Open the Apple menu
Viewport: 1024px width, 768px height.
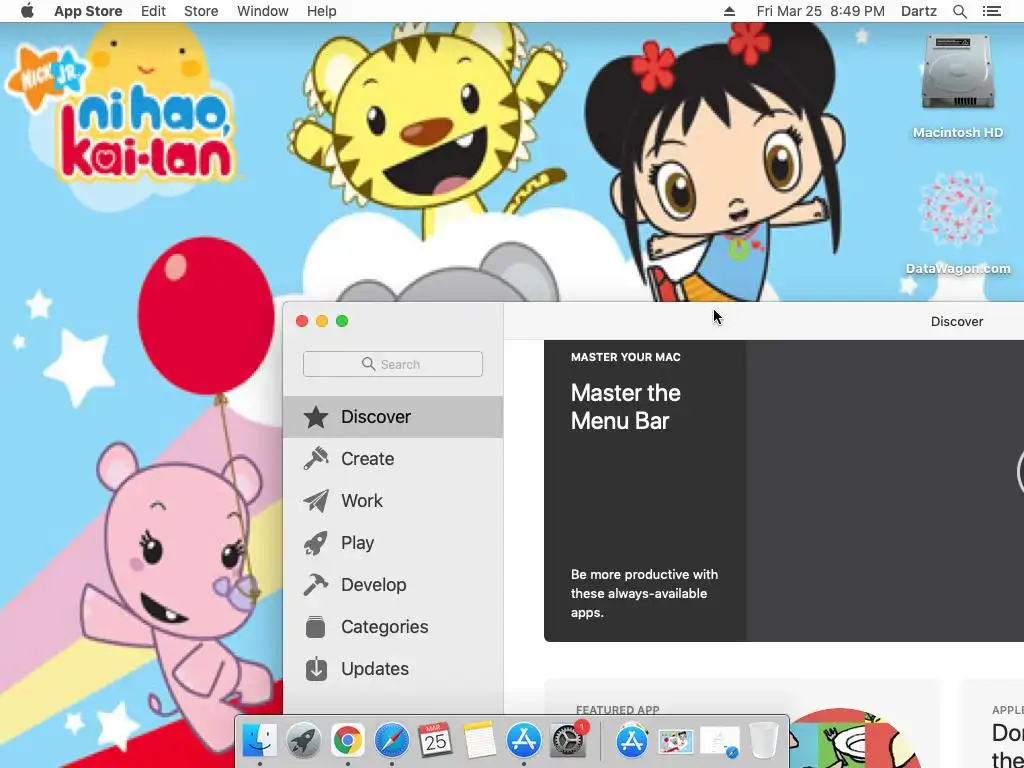pos(27,11)
